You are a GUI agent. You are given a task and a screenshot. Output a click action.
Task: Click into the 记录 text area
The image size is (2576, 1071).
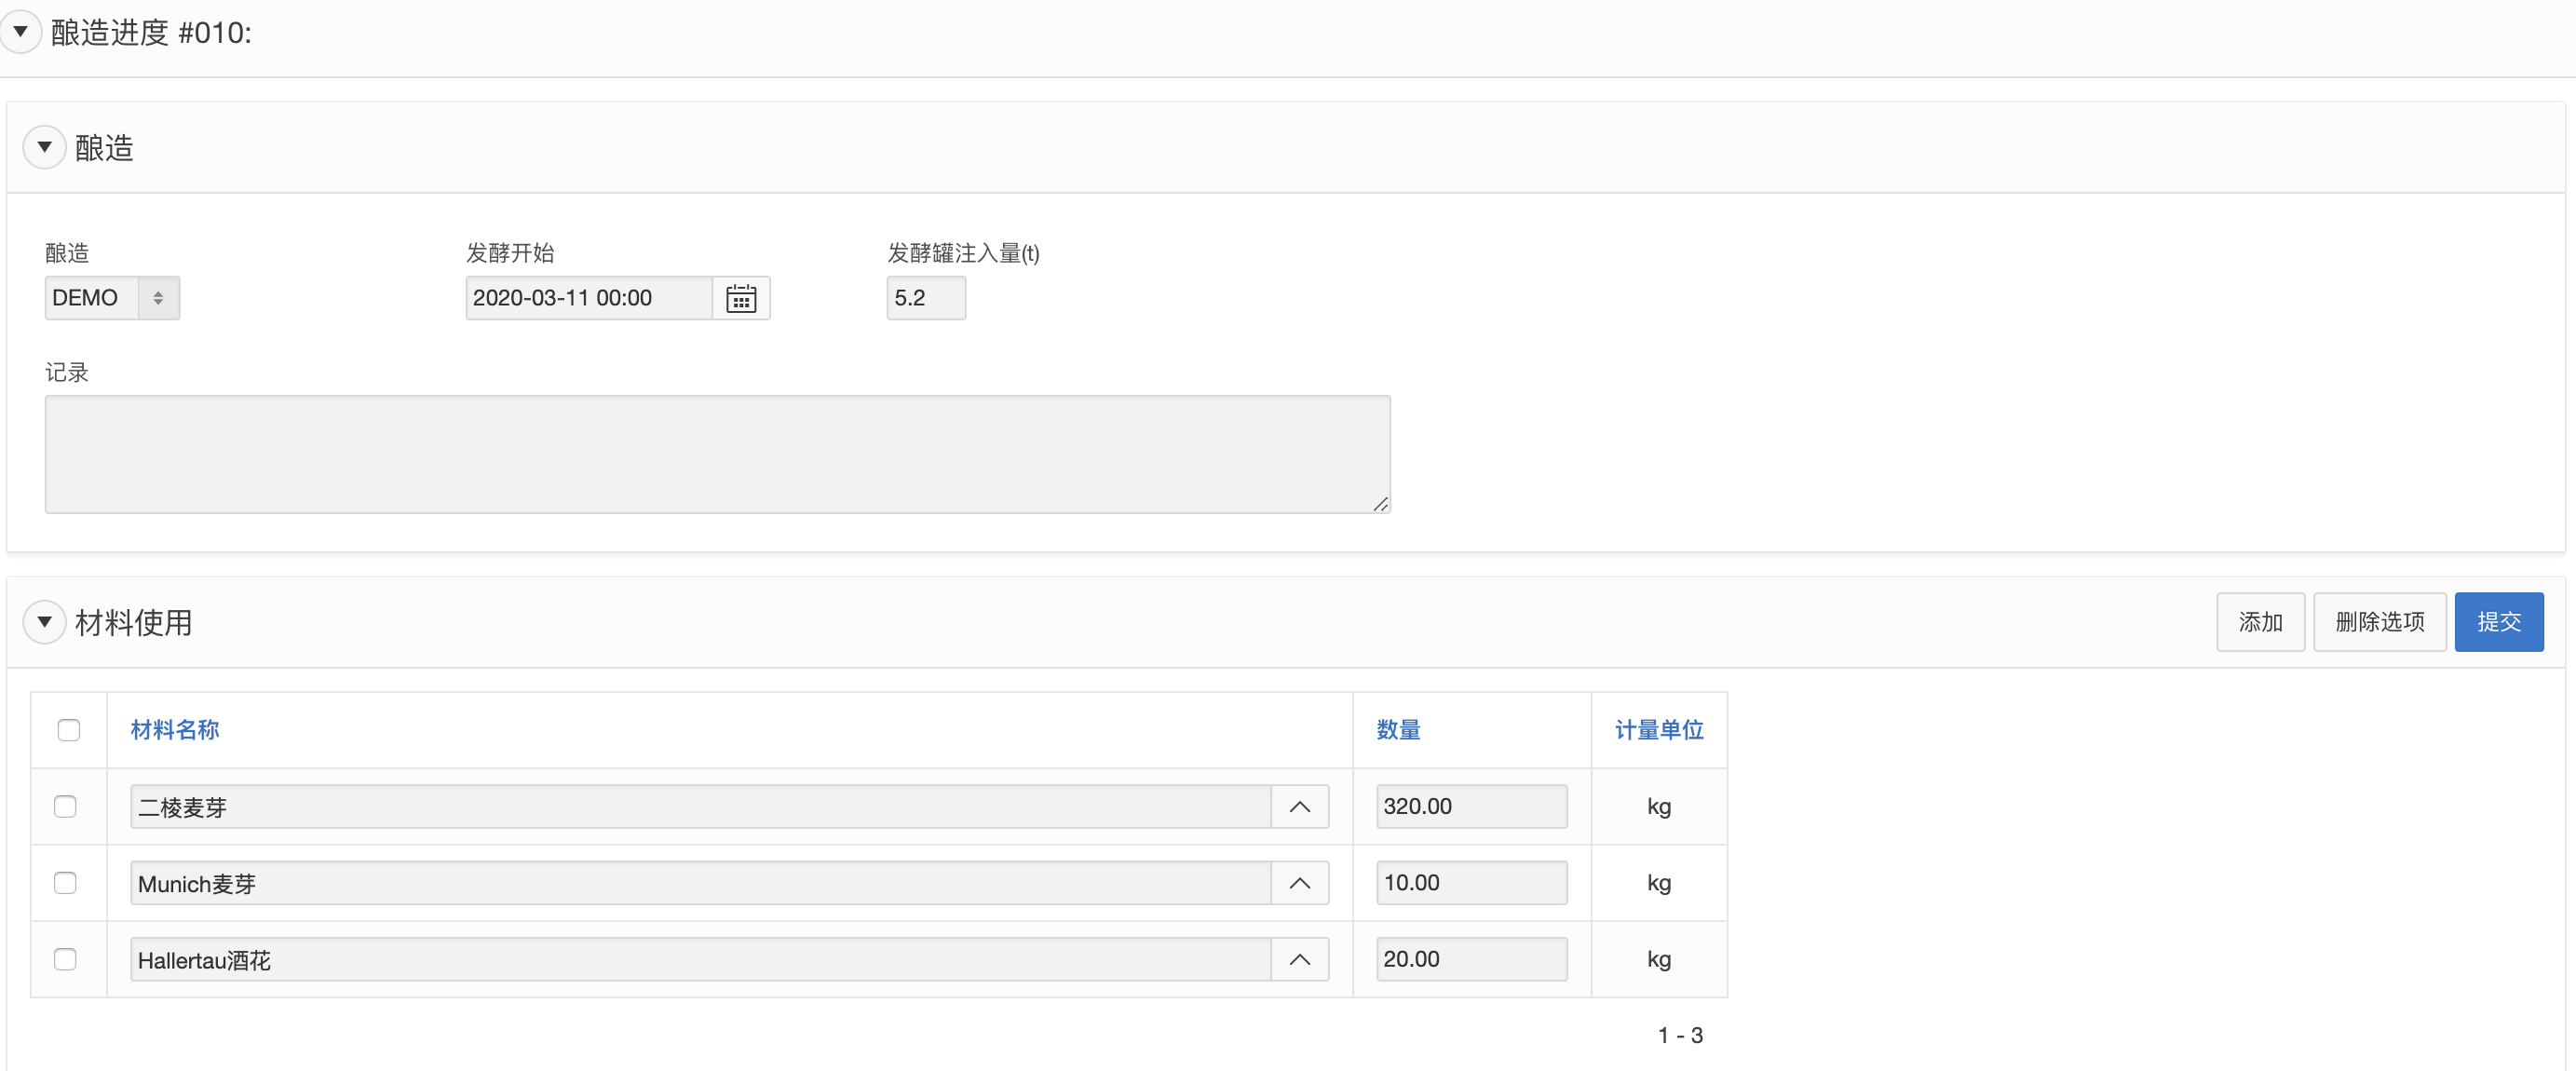[717, 454]
